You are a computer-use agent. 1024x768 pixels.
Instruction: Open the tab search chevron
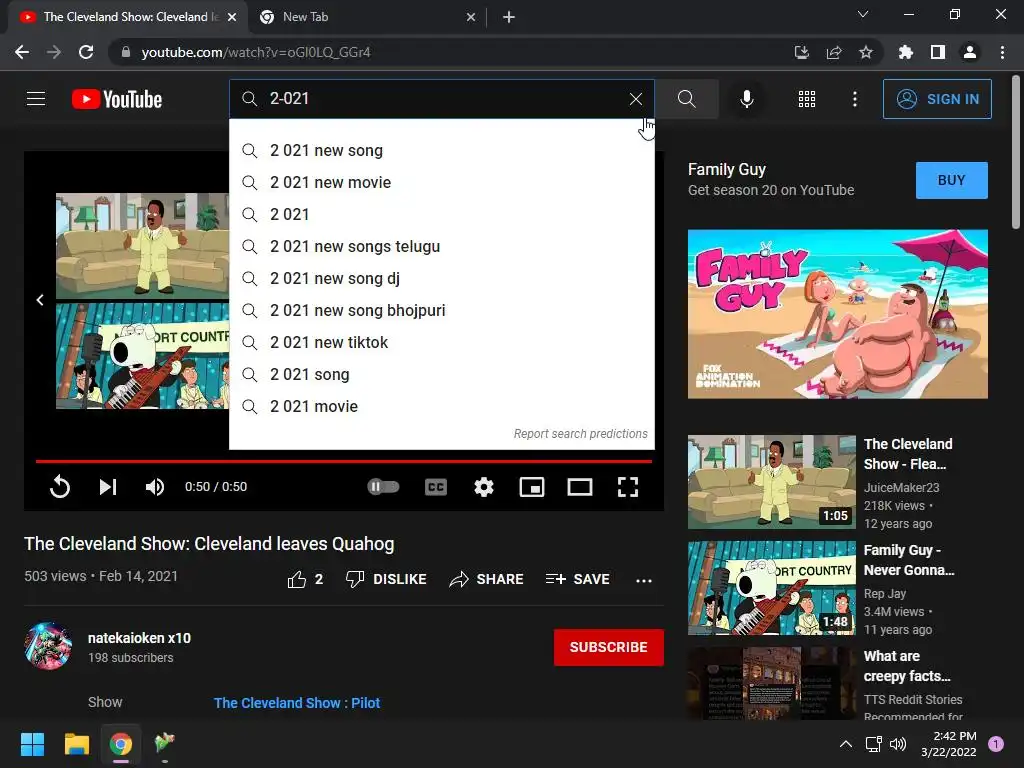863,14
